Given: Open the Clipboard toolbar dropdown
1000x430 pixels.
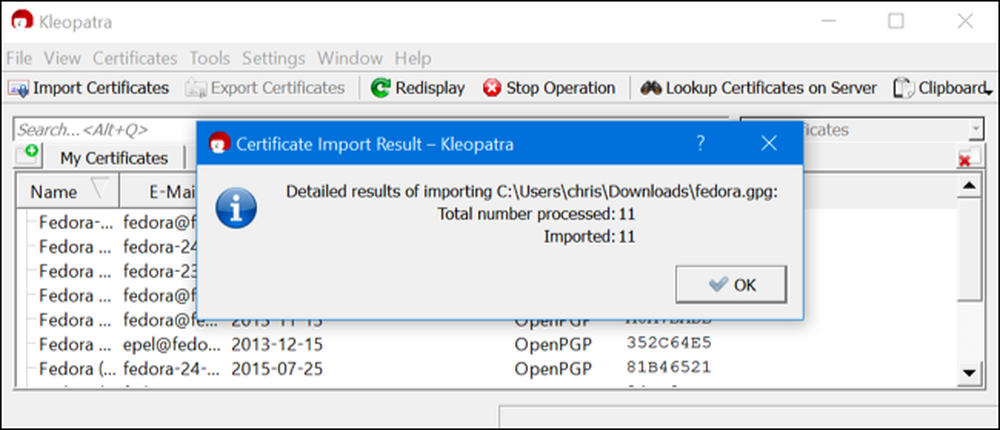Looking at the screenshot, I should [x=989, y=93].
